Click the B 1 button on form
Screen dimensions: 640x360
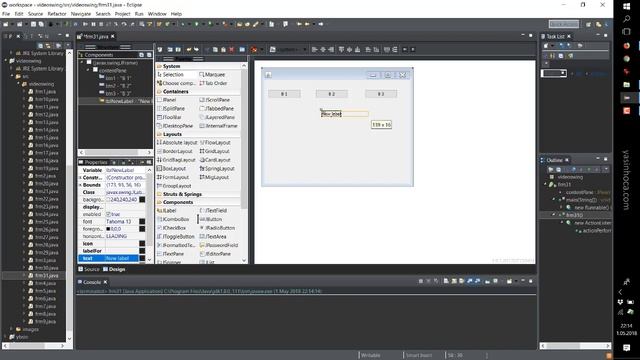click(284, 94)
